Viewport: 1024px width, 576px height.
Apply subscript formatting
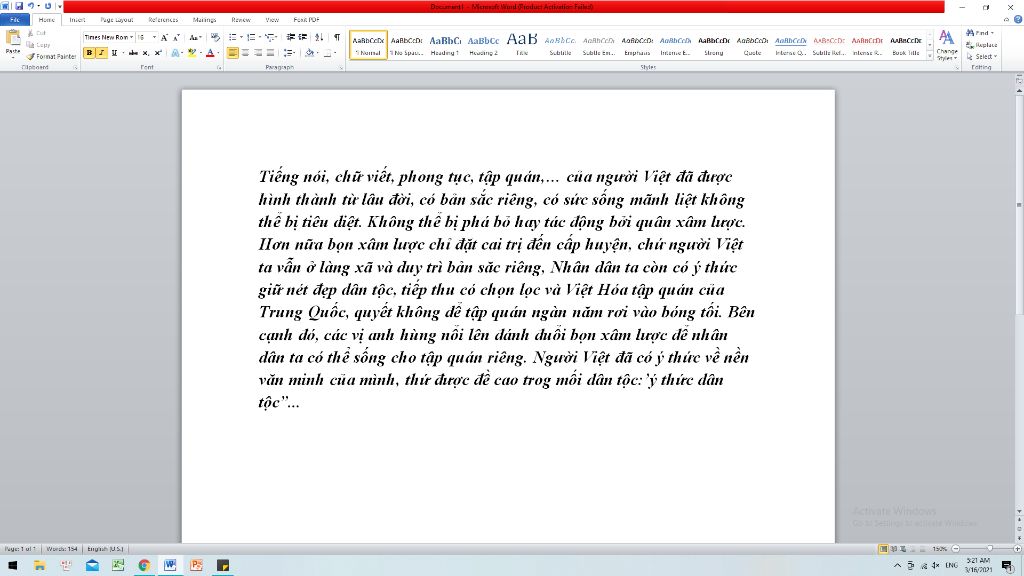(145, 53)
